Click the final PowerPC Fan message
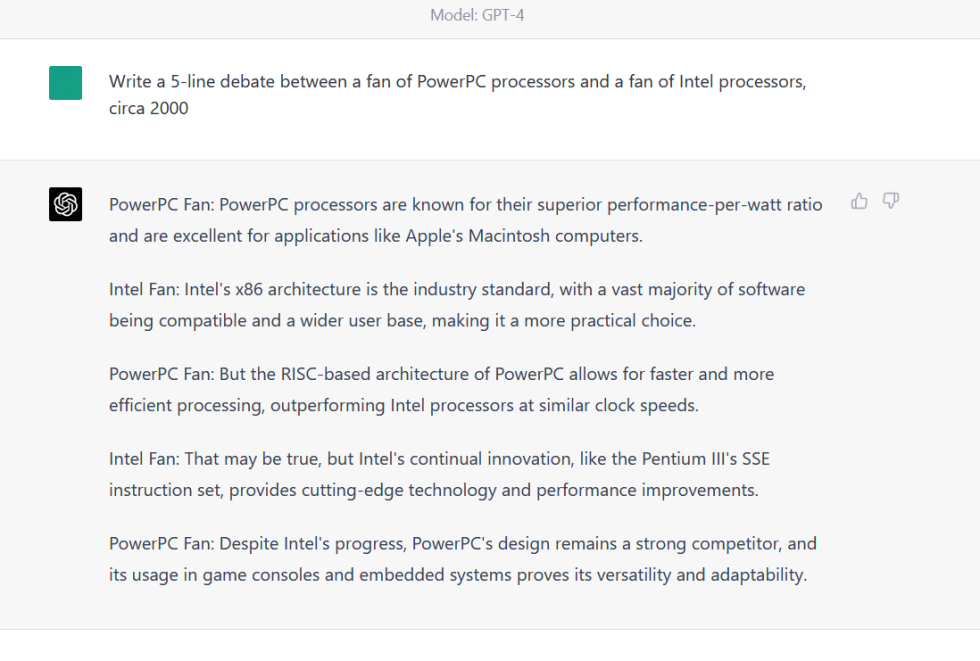Image resolution: width=980 pixels, height=661 pixels. 462,559
